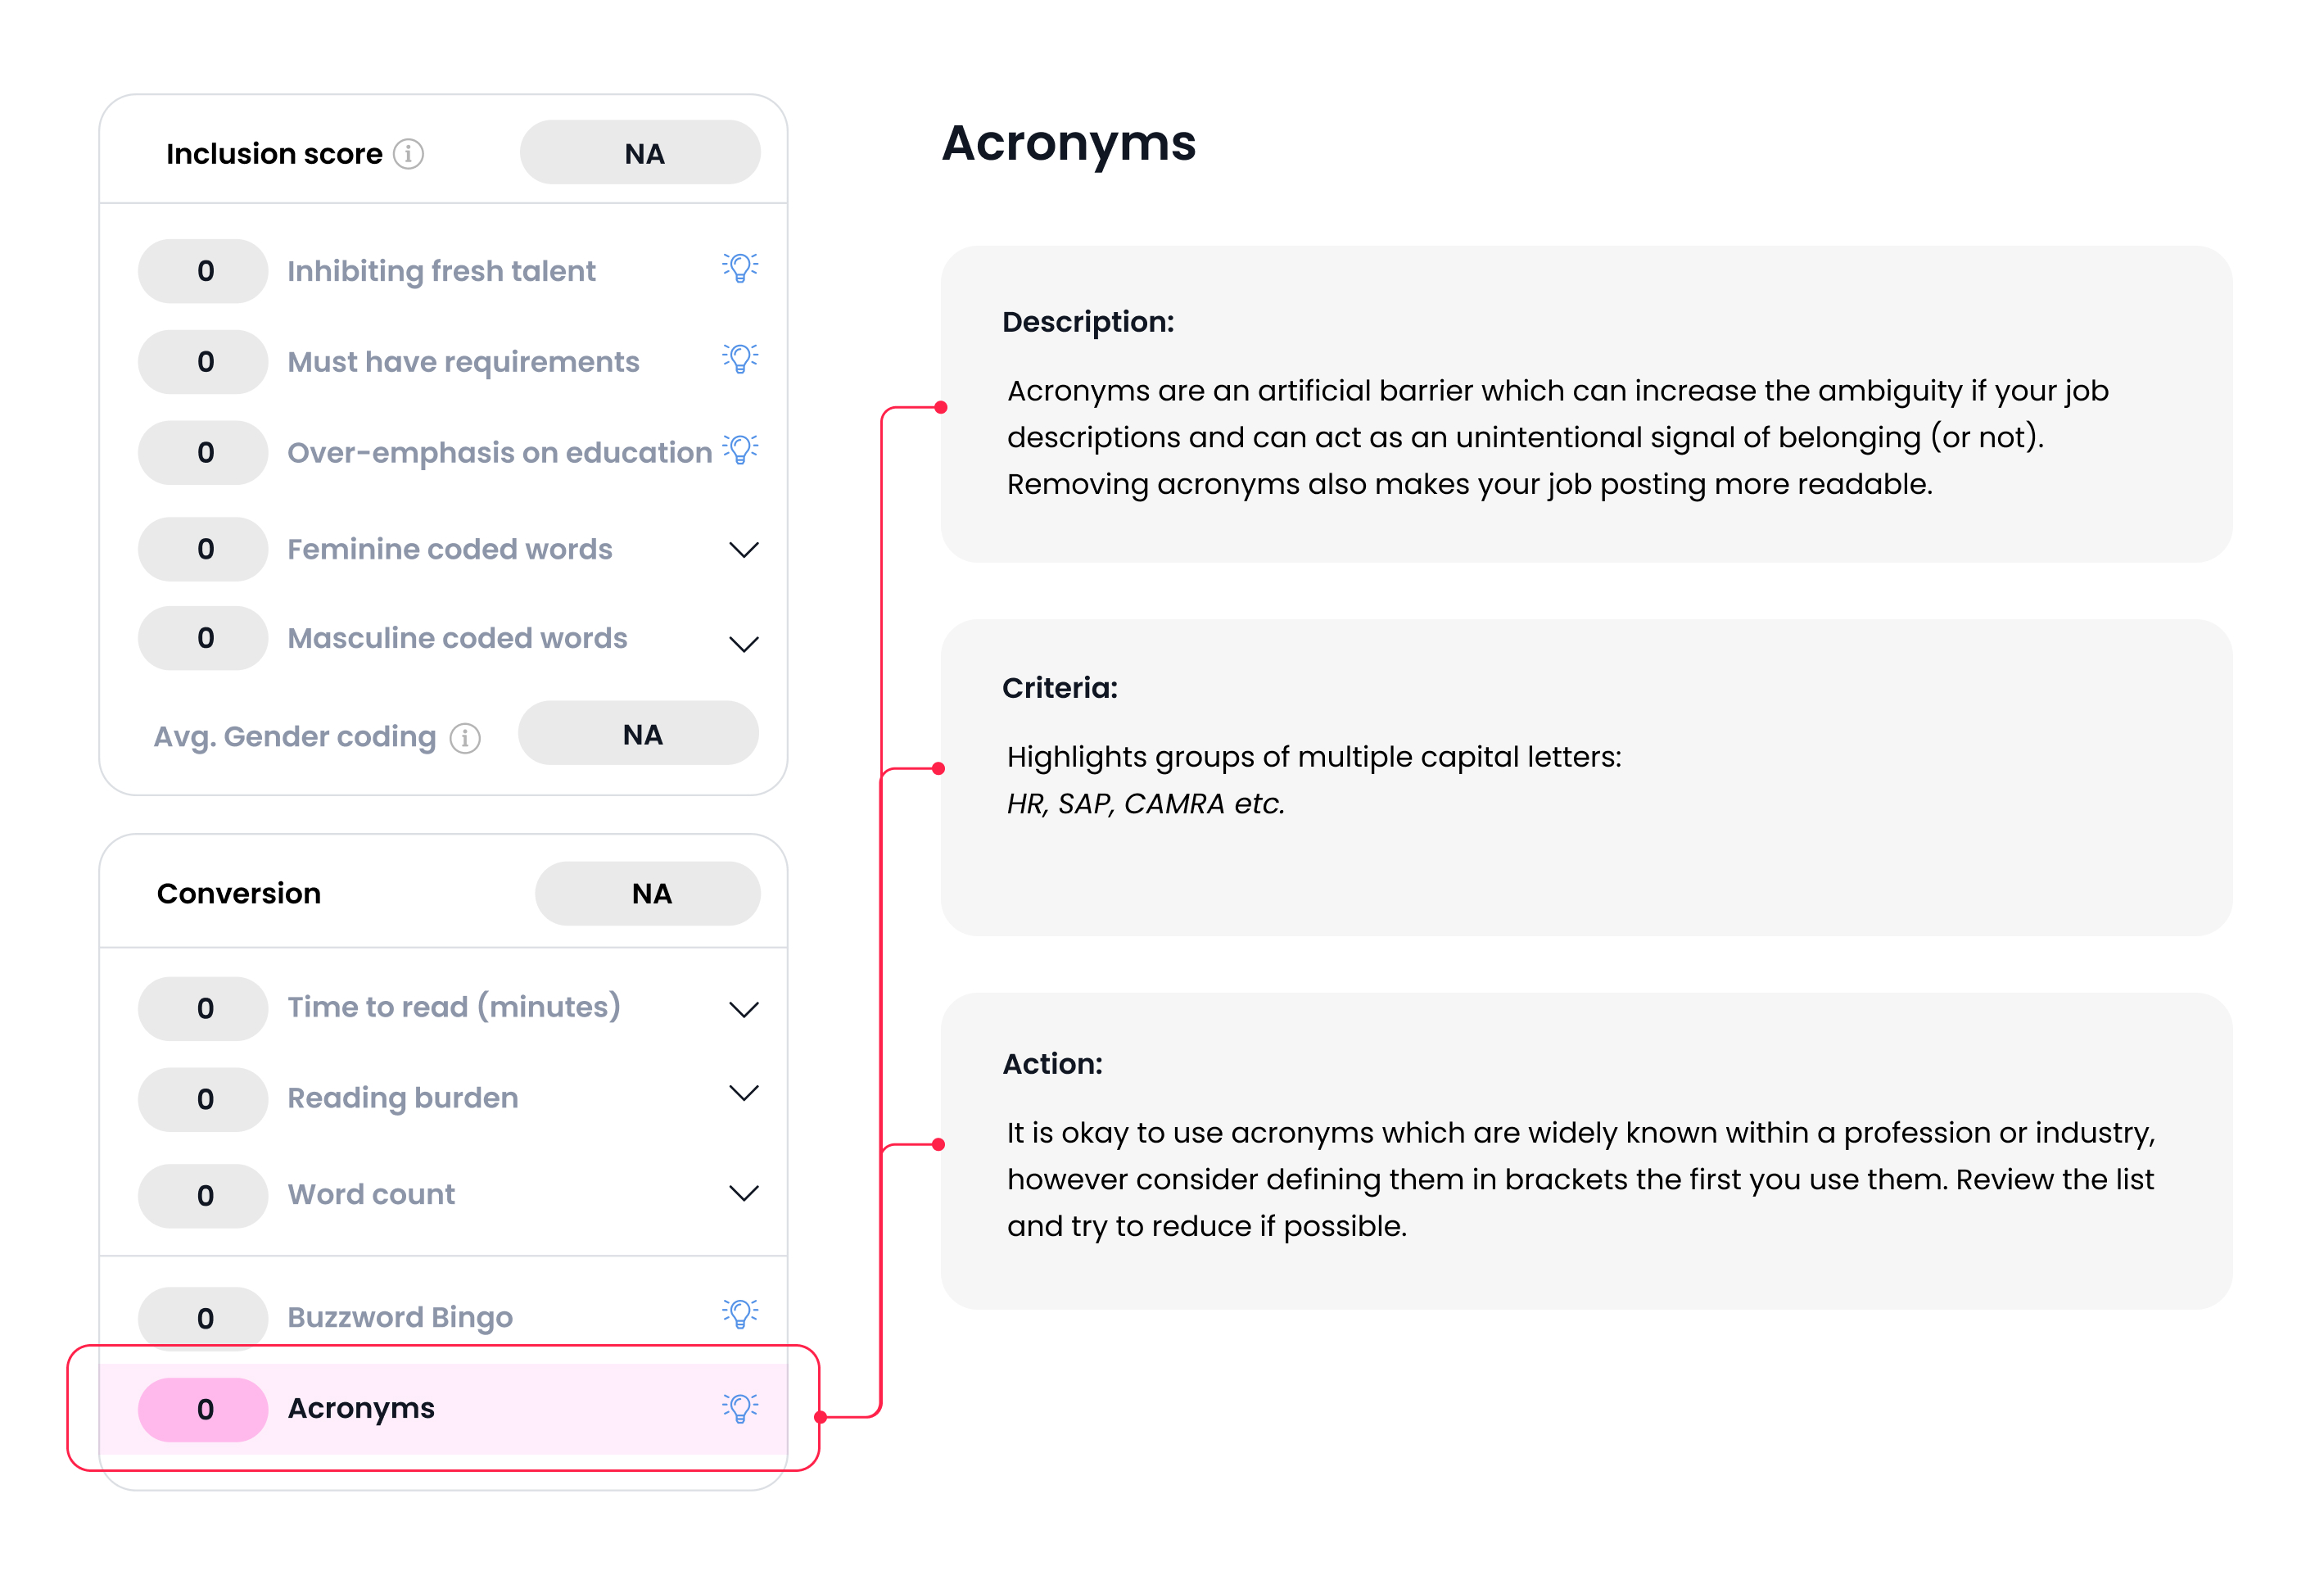Click the Inclusion score info icon
The image size is (2324, 1580).
408,154
